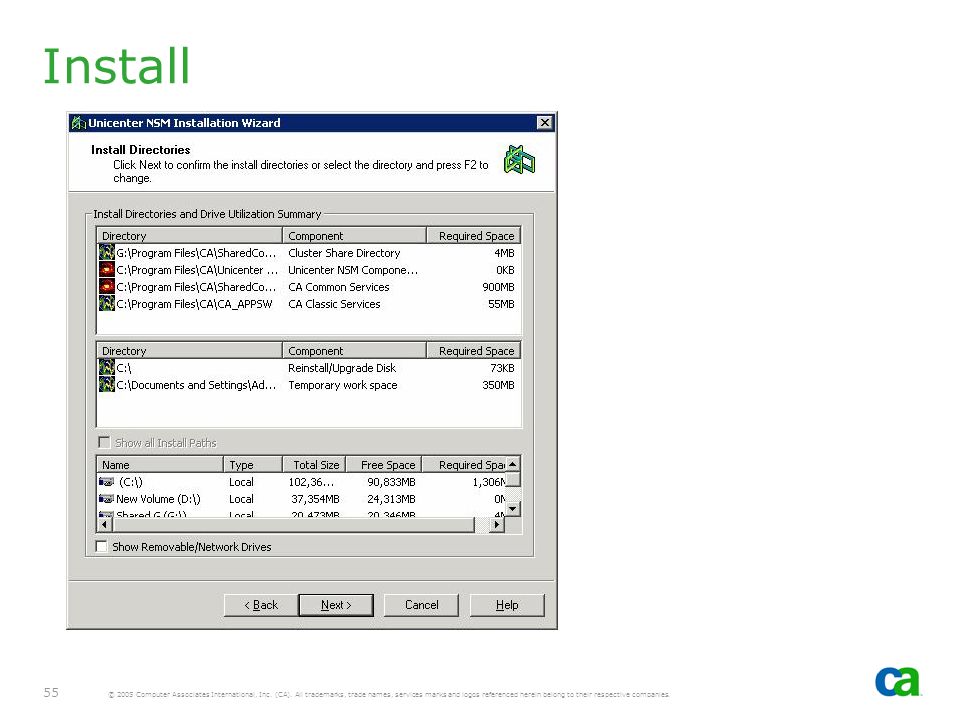Screen dimensions: 960x720
Task: Sort drives by Type column header
Action: pos(252,465)
